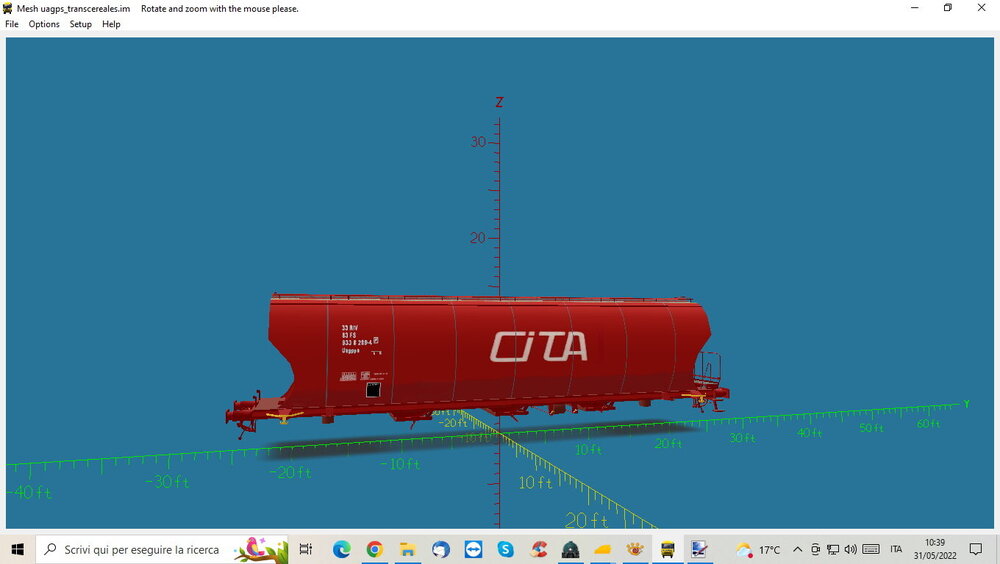
Task: Open Thunderbird mail from the taskbar
Action: 441,549
